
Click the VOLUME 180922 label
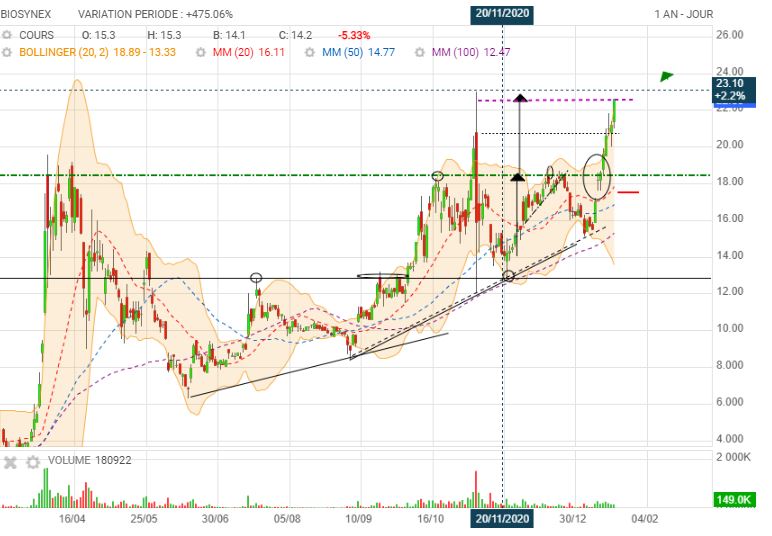[x=90, y=461]
